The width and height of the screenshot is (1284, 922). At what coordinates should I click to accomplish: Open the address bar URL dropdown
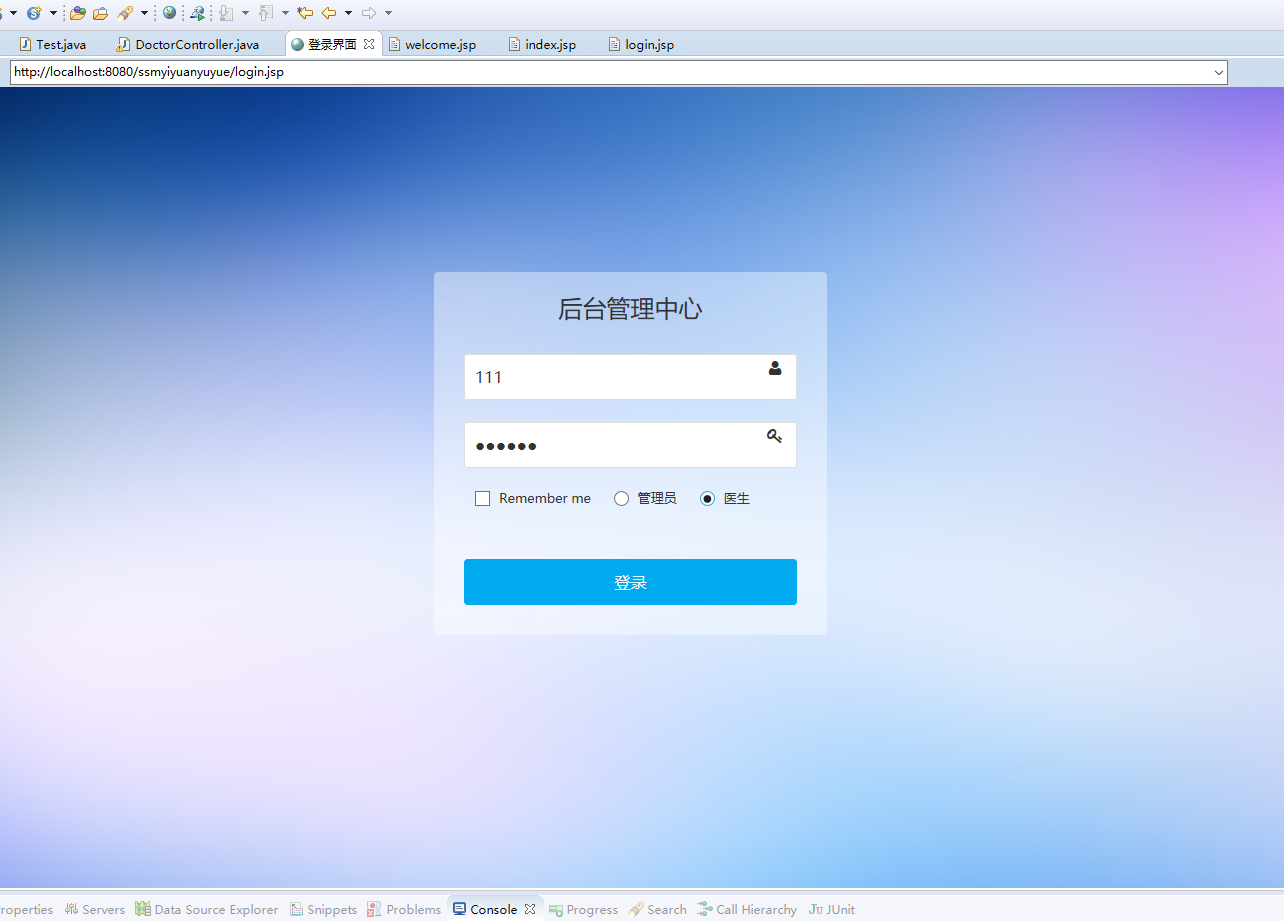(x=1218, y=71)
